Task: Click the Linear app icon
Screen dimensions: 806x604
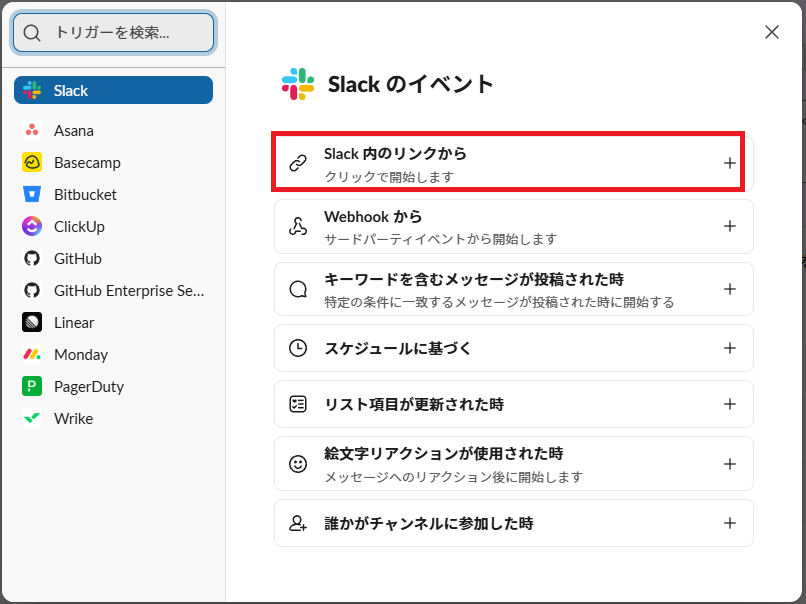Action: [32, 322]
